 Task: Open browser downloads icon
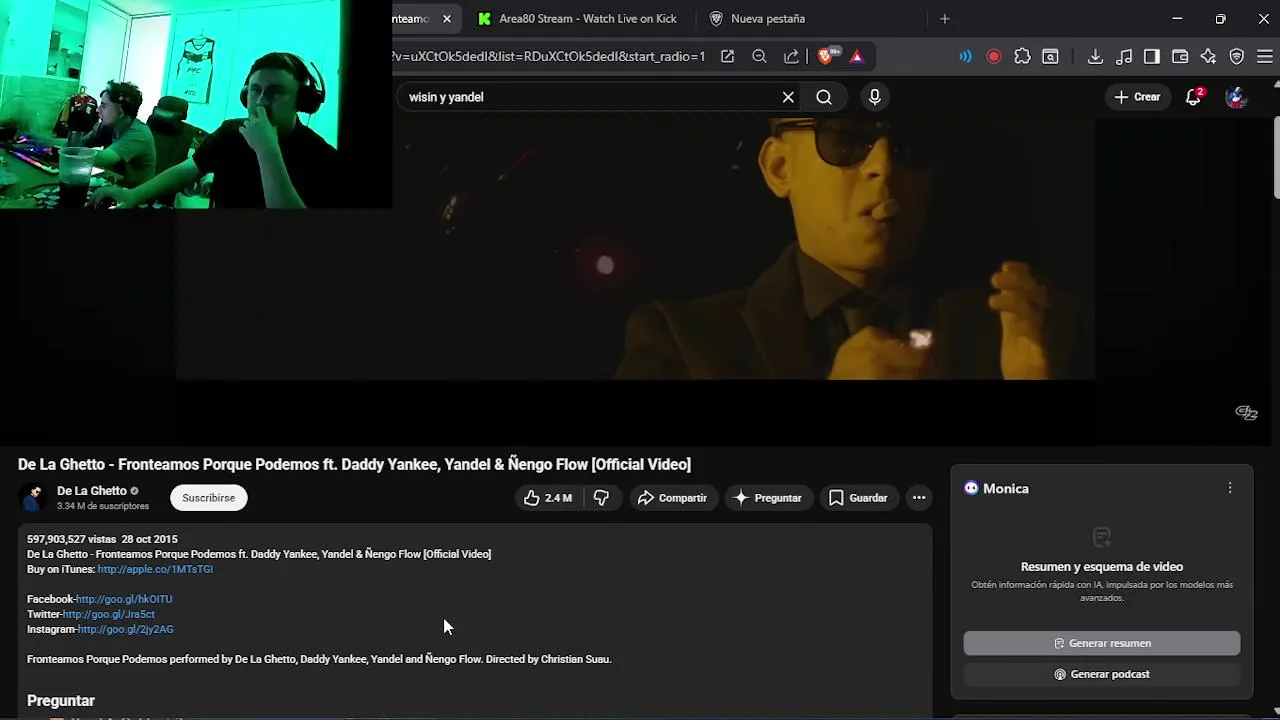[1095, 57]
